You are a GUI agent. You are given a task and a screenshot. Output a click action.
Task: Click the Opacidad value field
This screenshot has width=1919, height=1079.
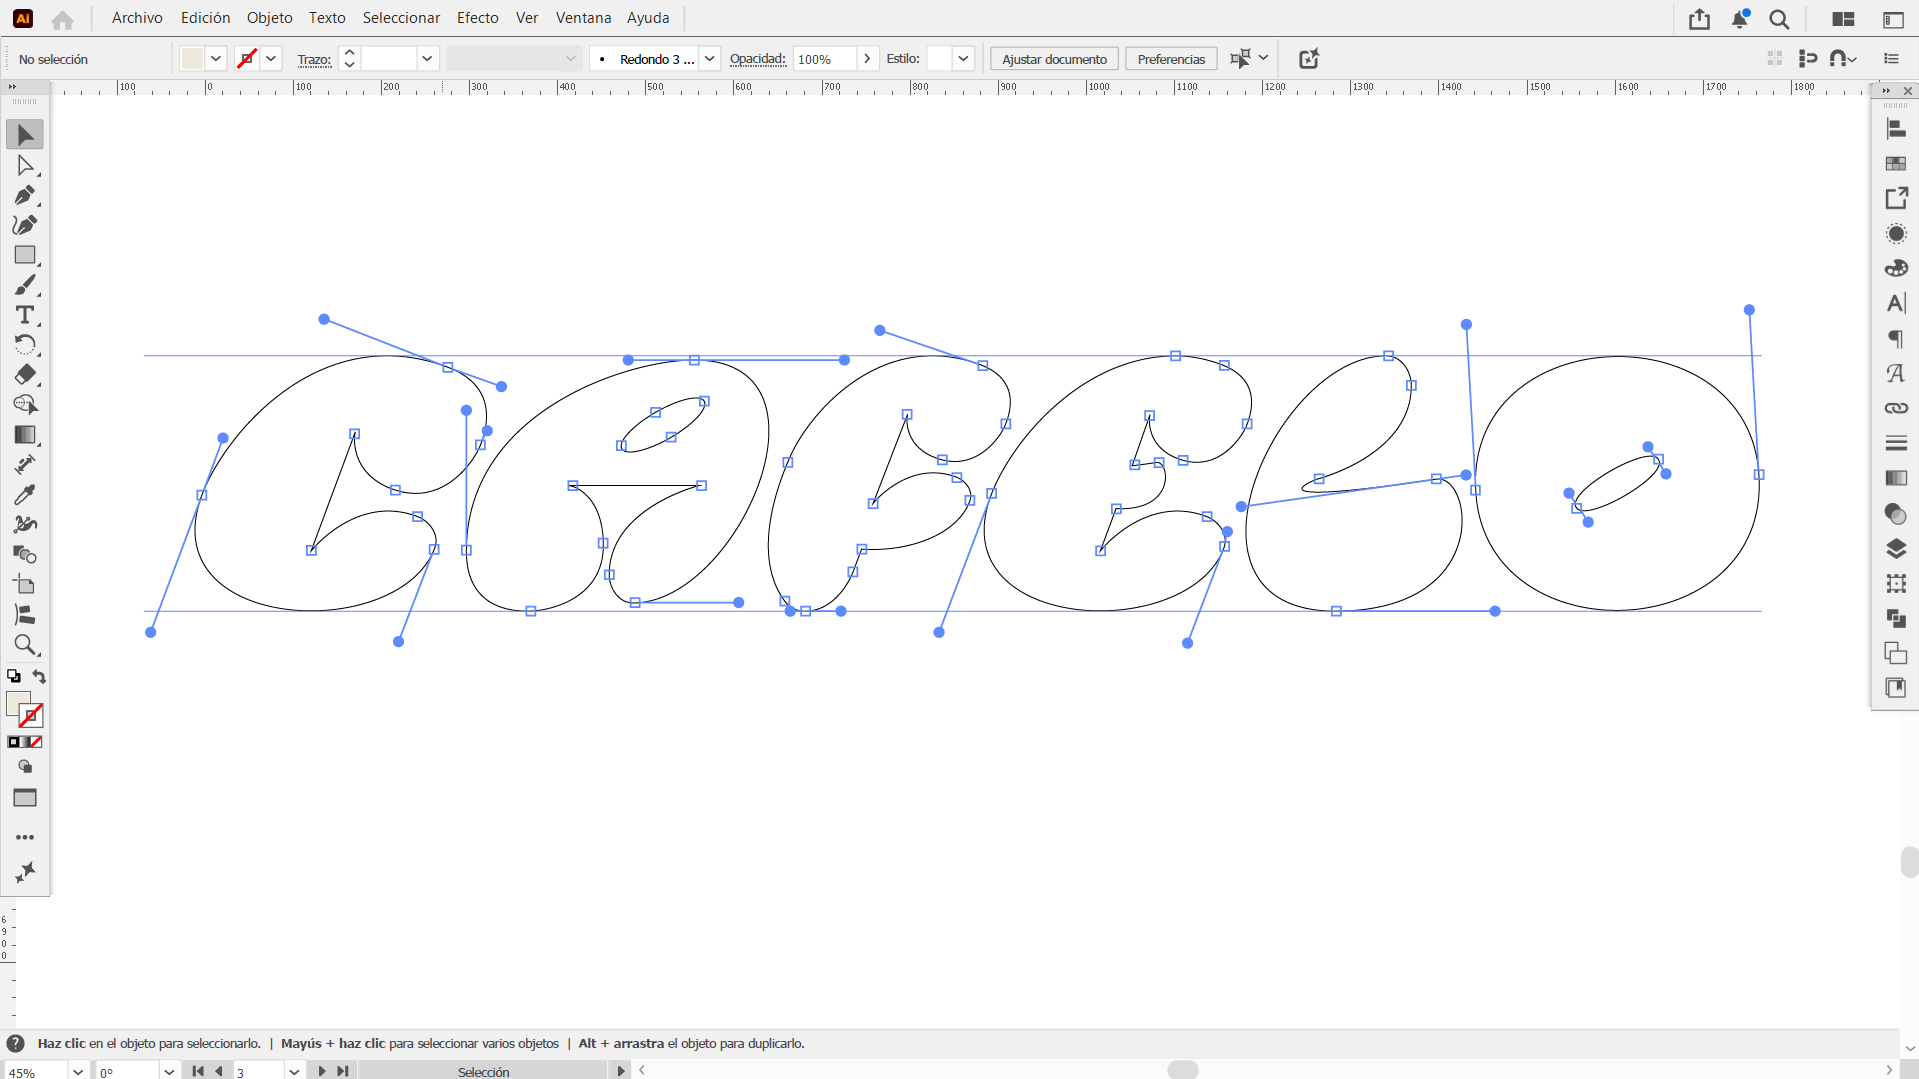click(824, 59)
